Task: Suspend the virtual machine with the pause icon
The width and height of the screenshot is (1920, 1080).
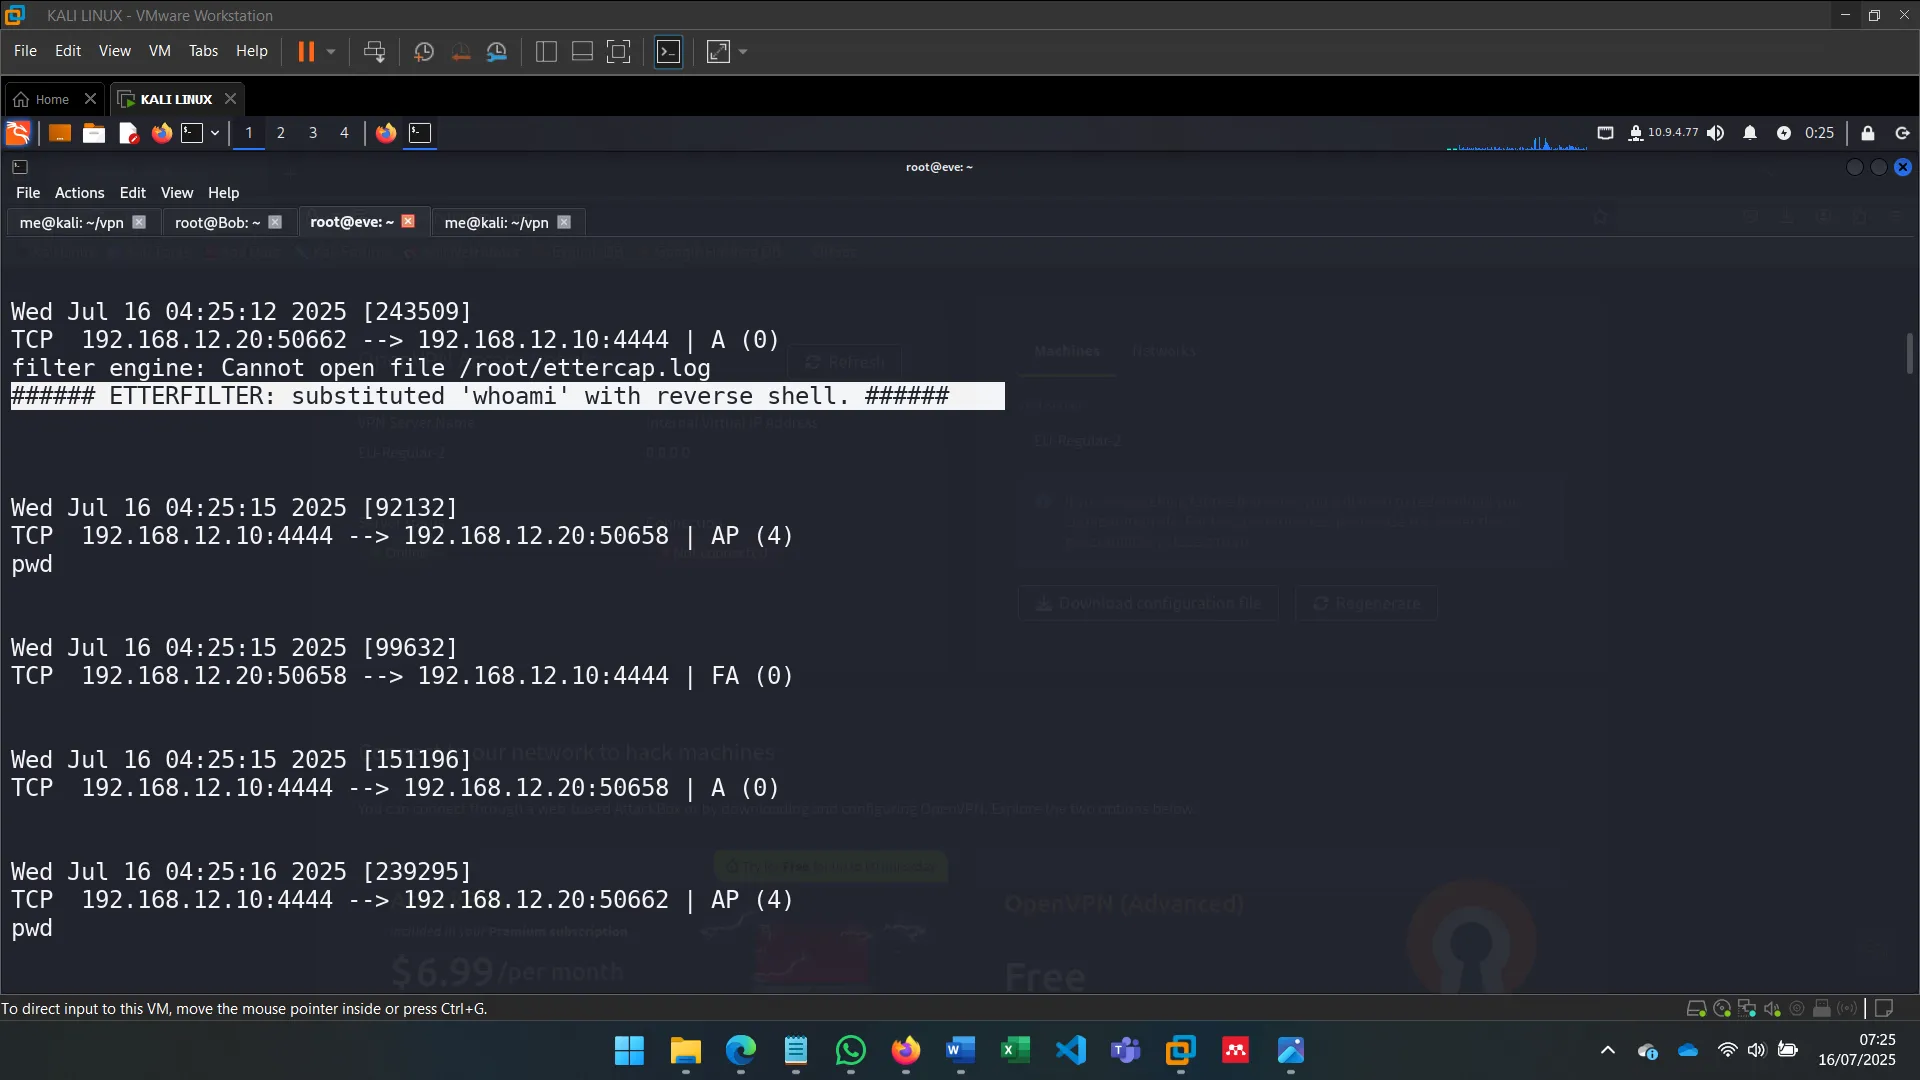Action: pos(307,51)
